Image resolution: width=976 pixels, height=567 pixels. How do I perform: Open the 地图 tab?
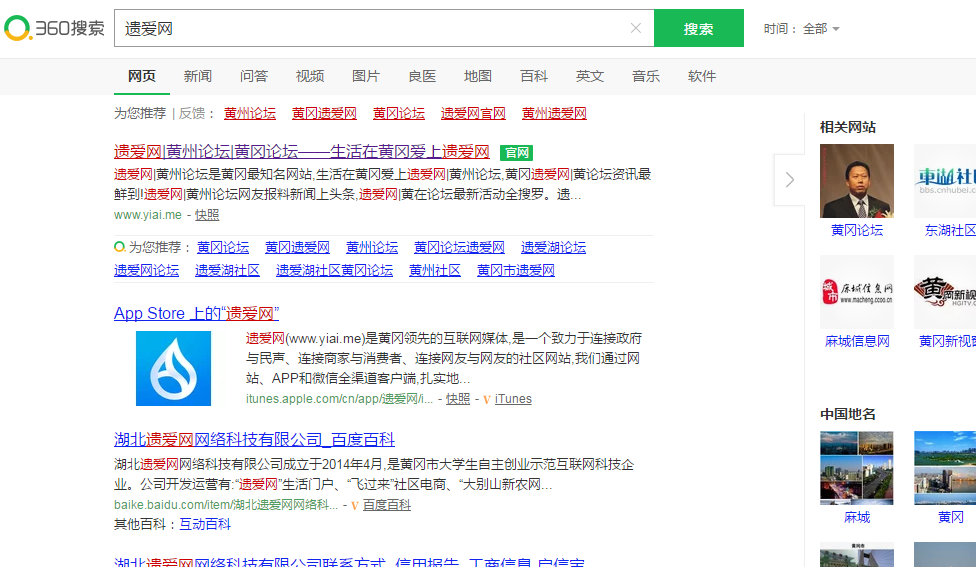pyautogui.click(x=477, y=77)
